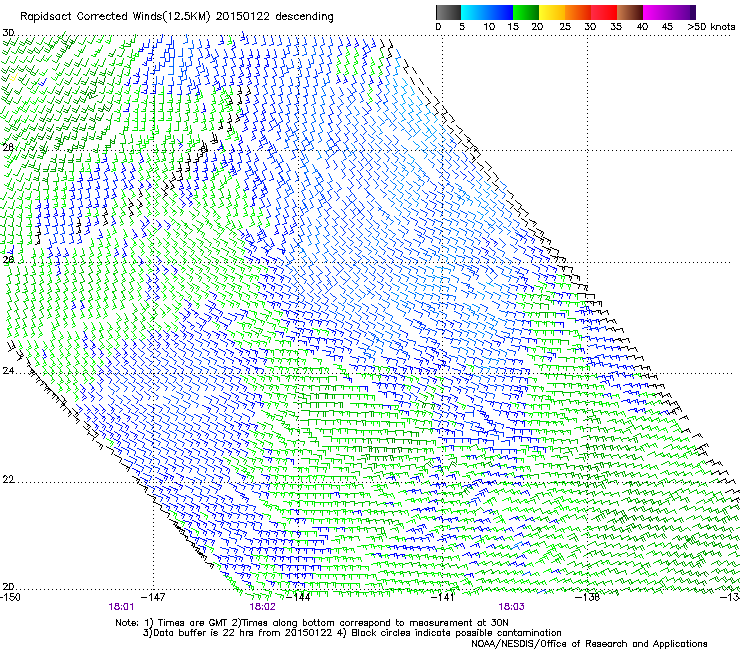Click the legend tick label '25'
Image resolution: width=740 pixels, height=650 pixels.
[565, 27]
